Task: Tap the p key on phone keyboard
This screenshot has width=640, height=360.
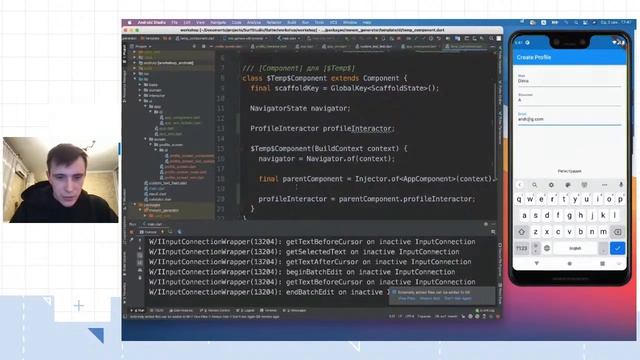Action: 620,200
